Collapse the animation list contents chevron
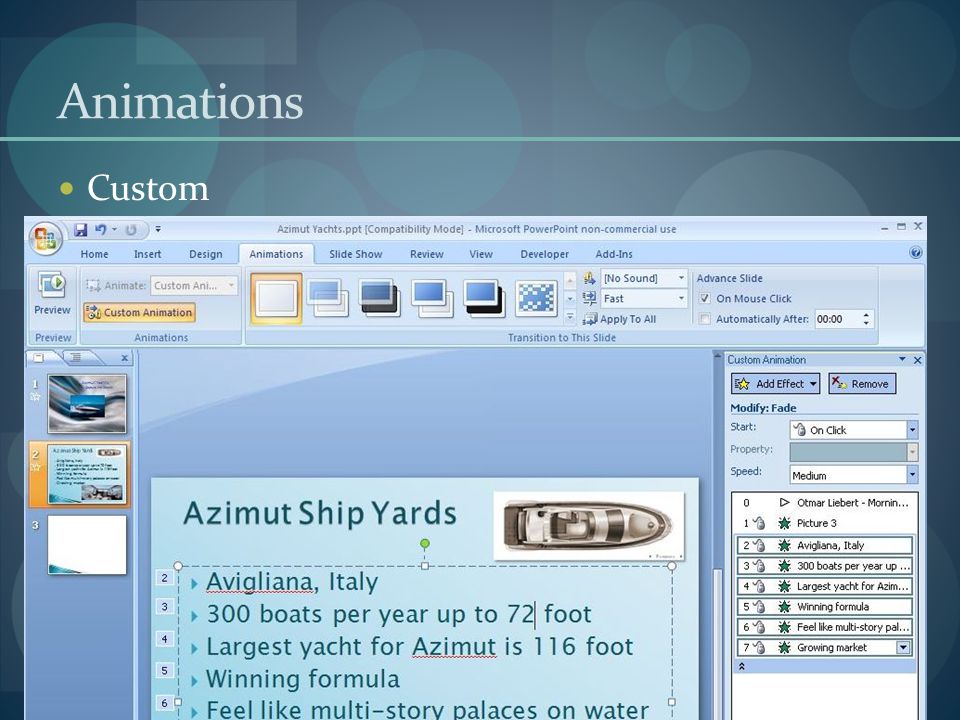The height and width of the screenshot is (720, 960). 741,666
